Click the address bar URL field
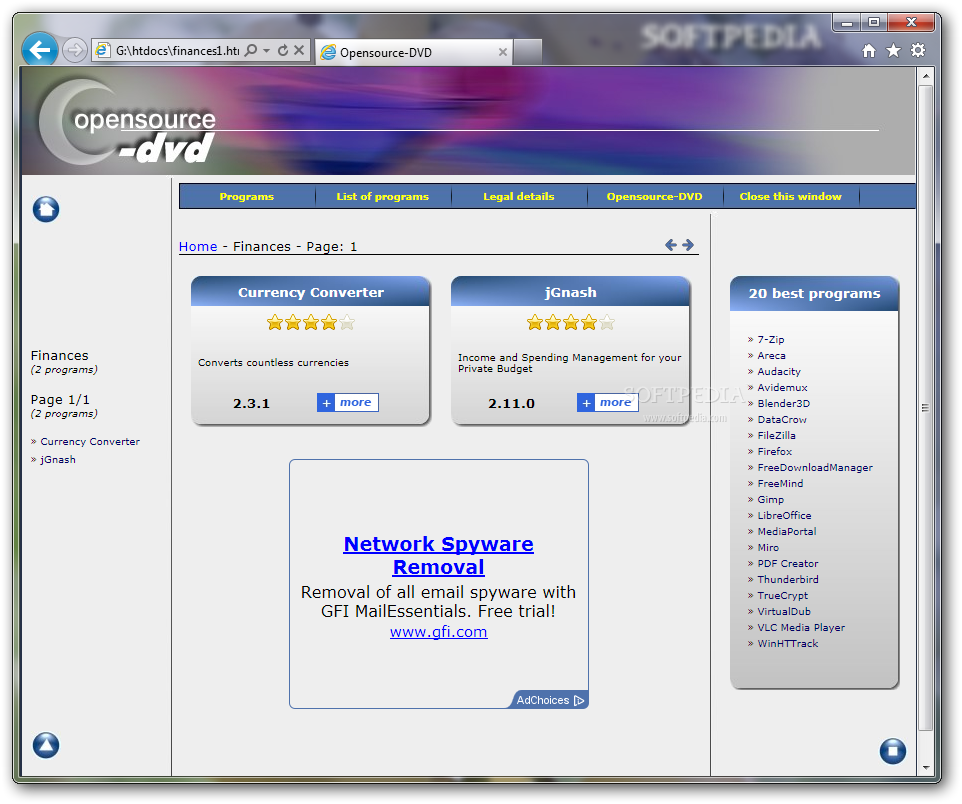 [177, 50]
